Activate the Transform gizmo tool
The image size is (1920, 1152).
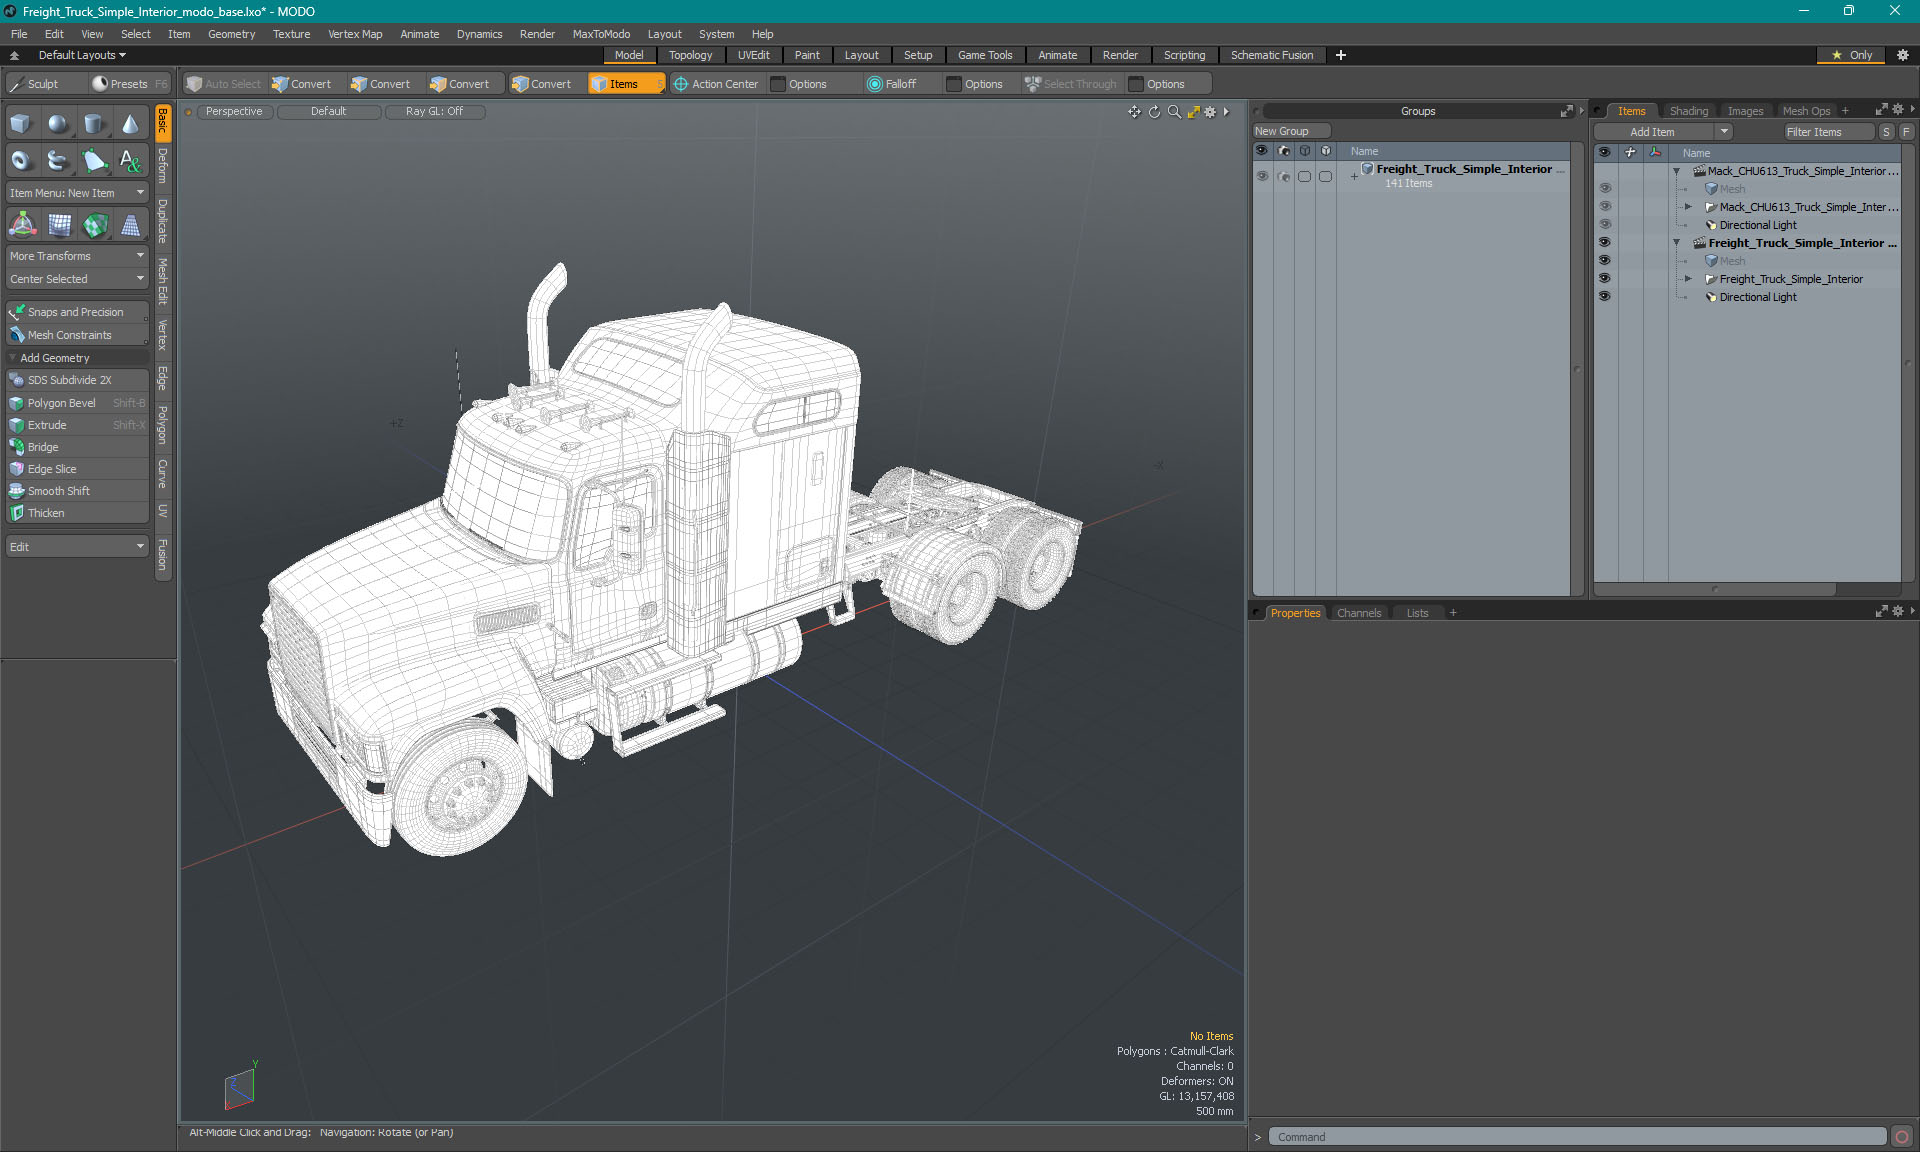22,225
